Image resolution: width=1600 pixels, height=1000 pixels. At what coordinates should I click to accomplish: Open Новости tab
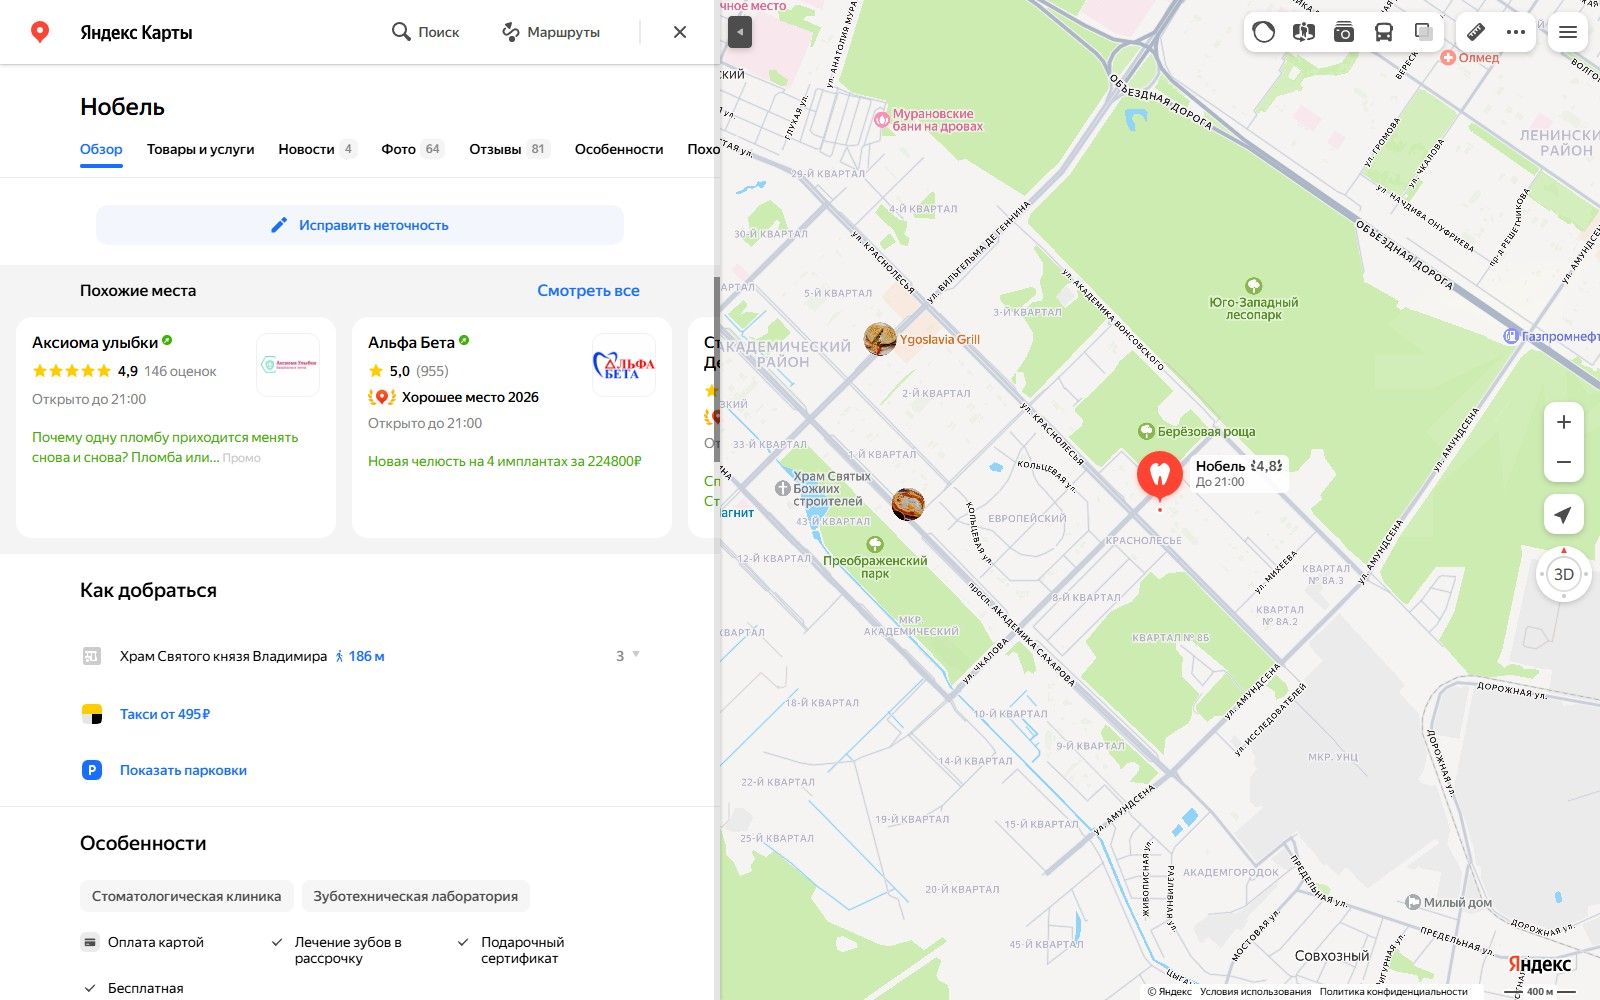click(317, 149)
